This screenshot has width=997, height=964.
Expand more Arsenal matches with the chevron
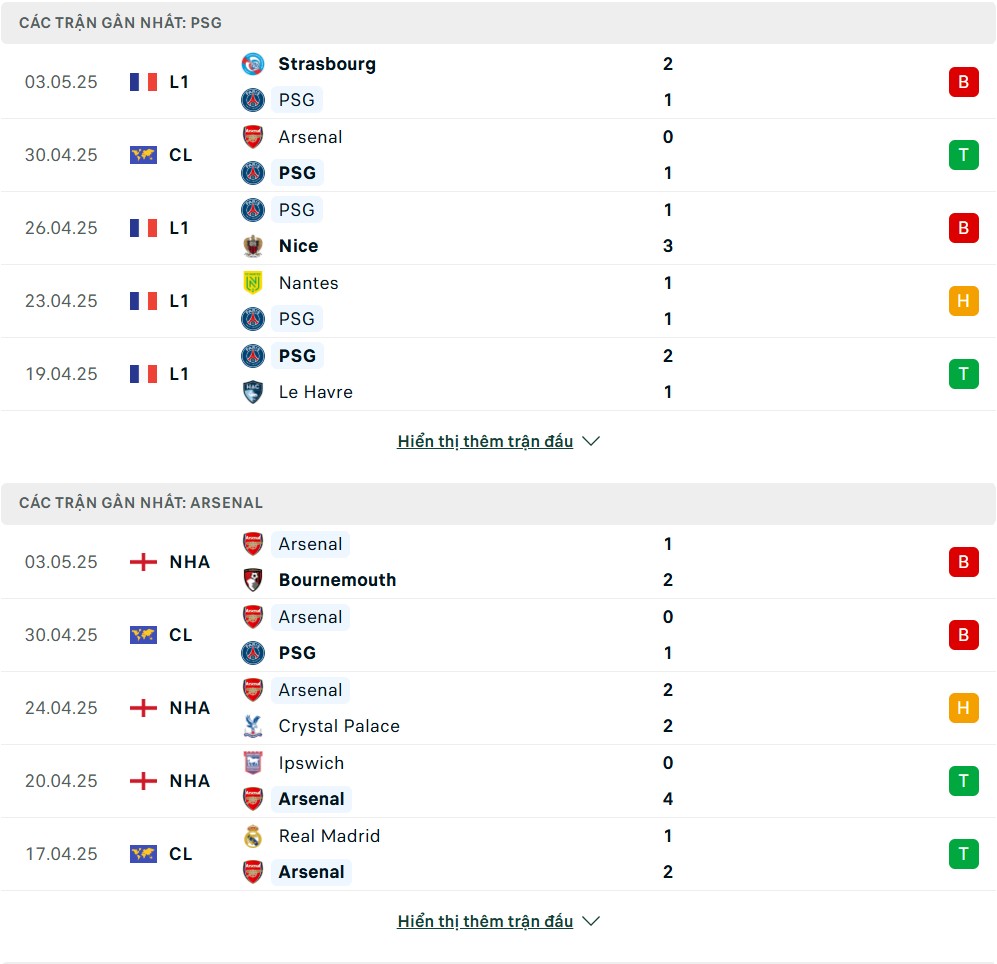[x=591, y=921]
